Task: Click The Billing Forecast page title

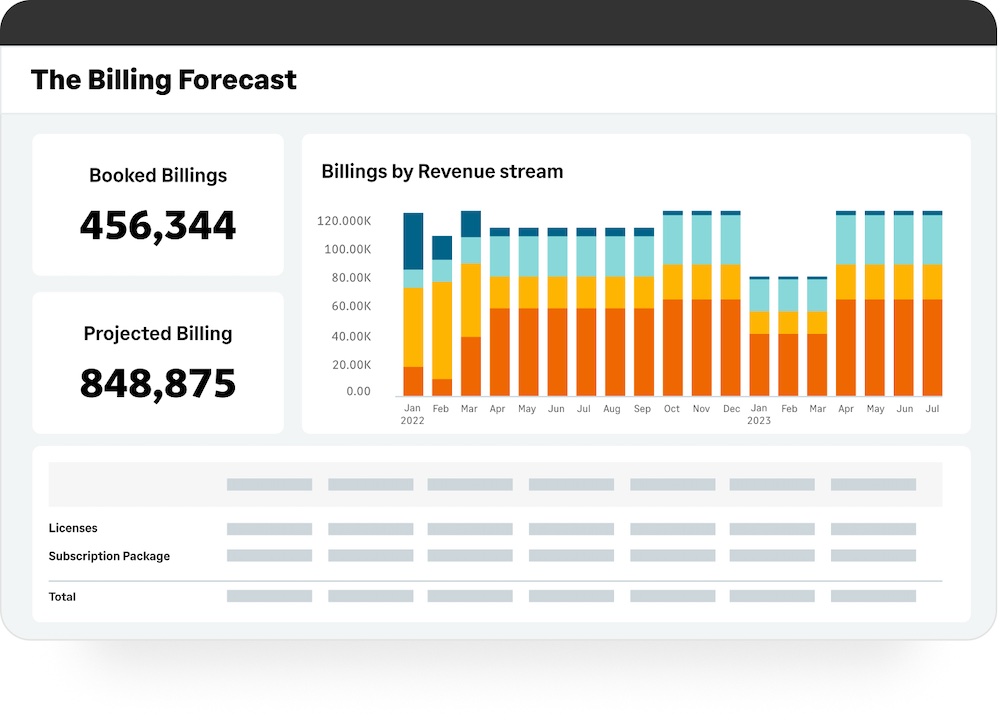Action: (x=164, y=80)
